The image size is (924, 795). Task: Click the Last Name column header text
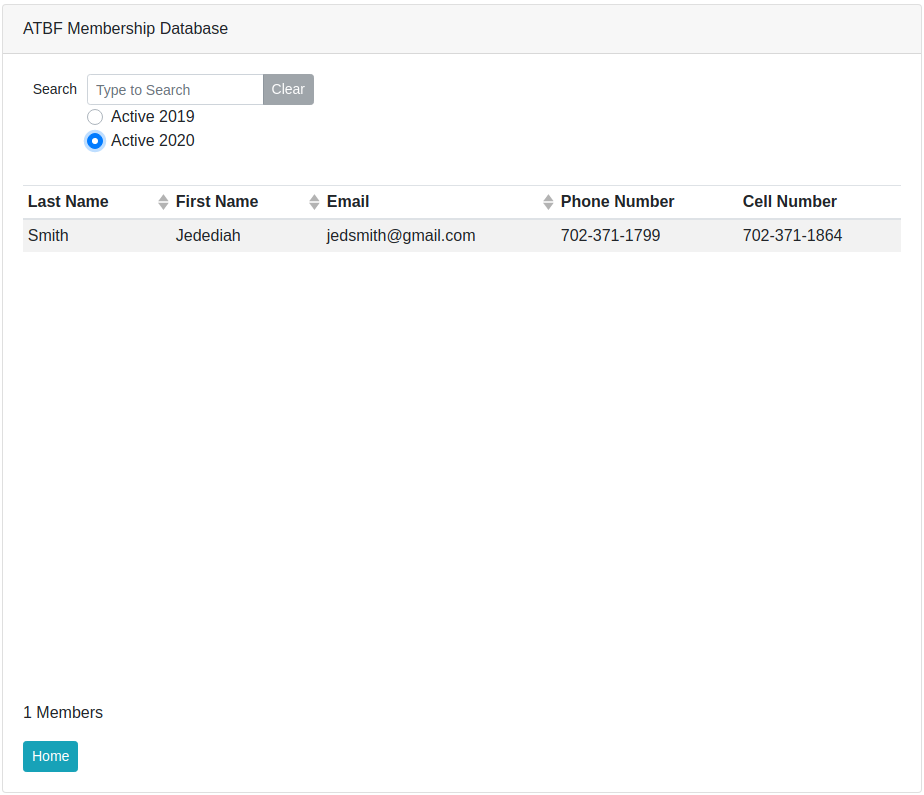(68, 202)
